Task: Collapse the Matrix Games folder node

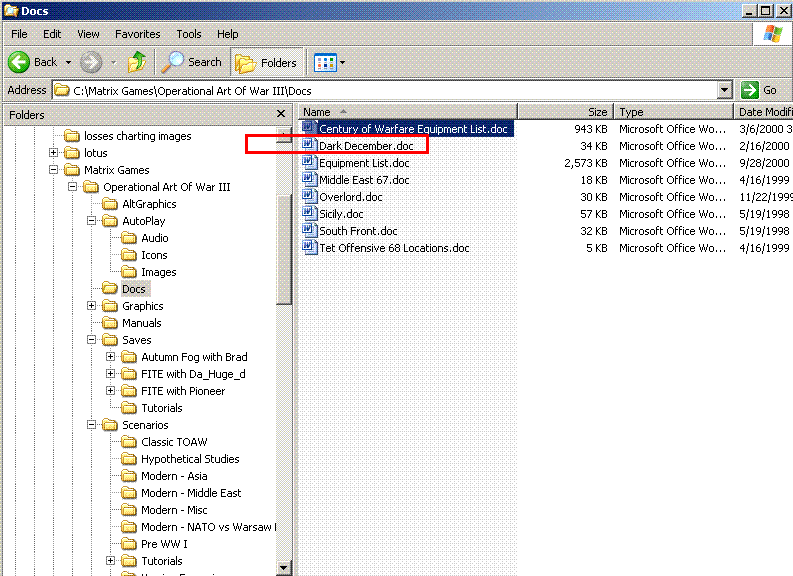Action: tap(54, 169)
